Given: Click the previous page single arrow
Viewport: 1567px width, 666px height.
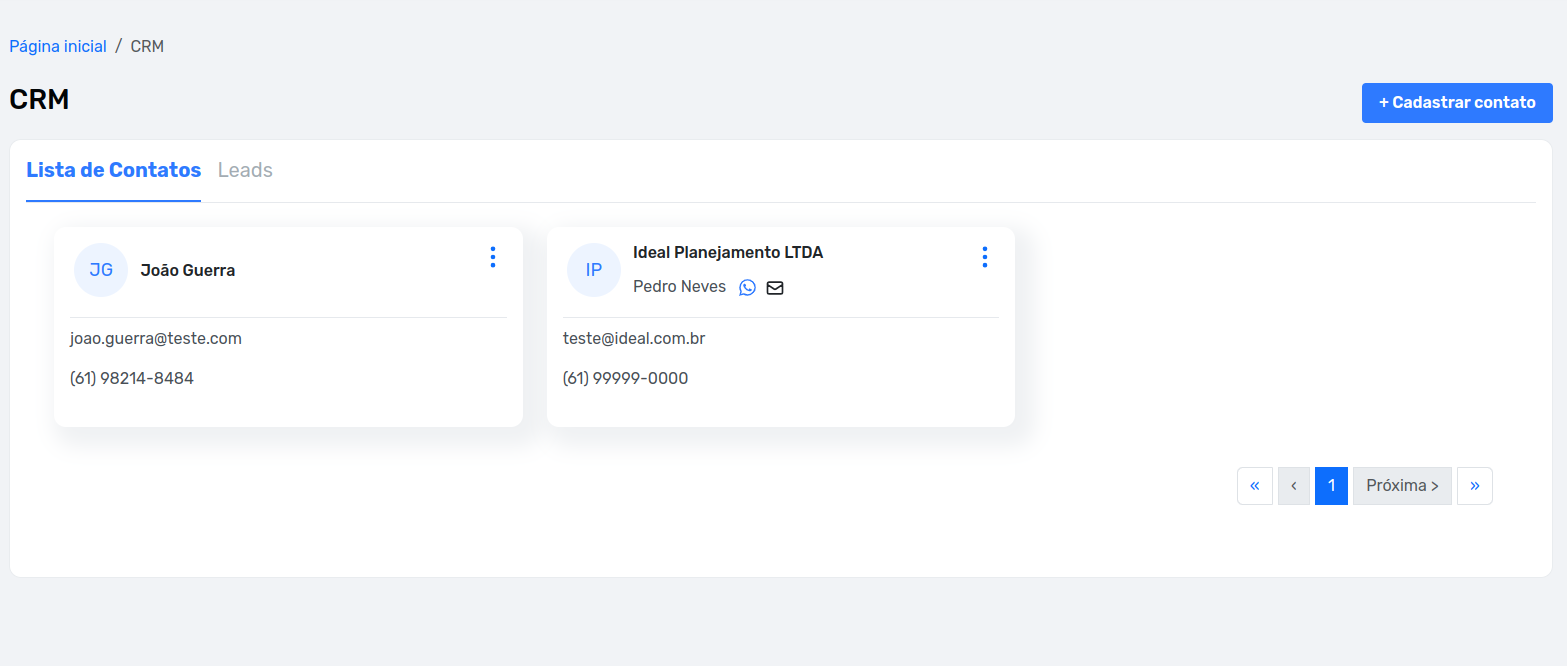Looking at the screenshot, I should (x=1294, y=486).
